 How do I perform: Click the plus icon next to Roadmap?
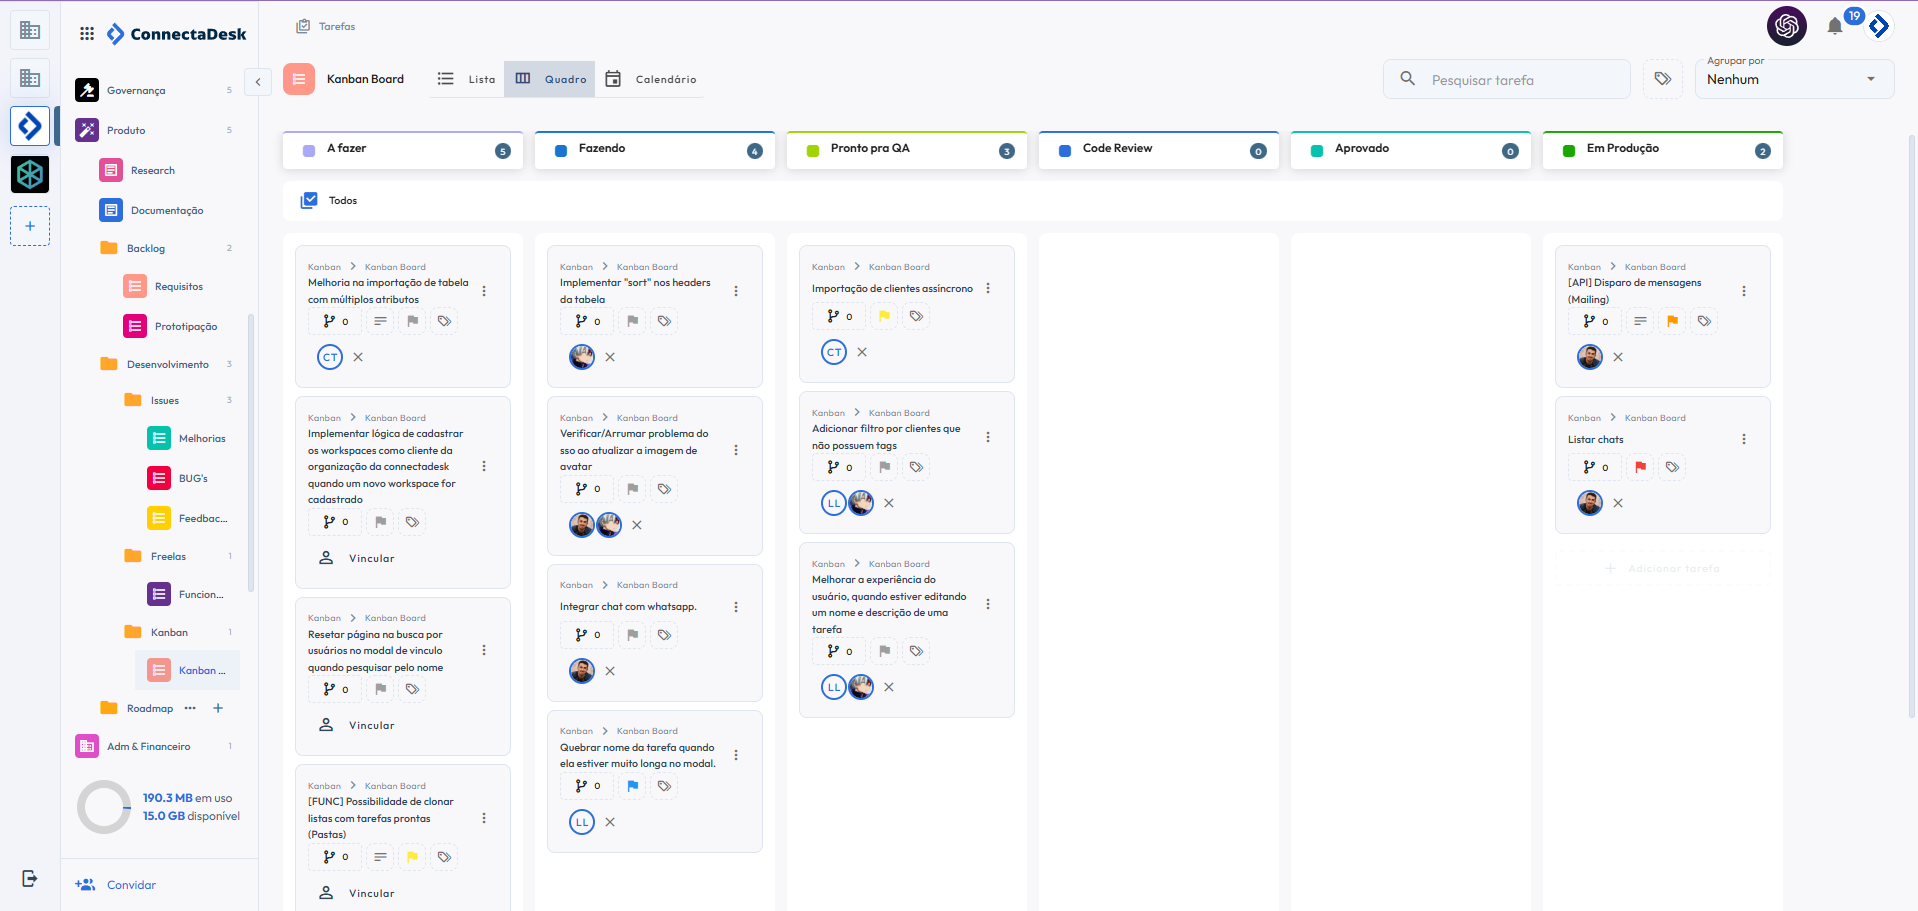(x=218, y=708)
